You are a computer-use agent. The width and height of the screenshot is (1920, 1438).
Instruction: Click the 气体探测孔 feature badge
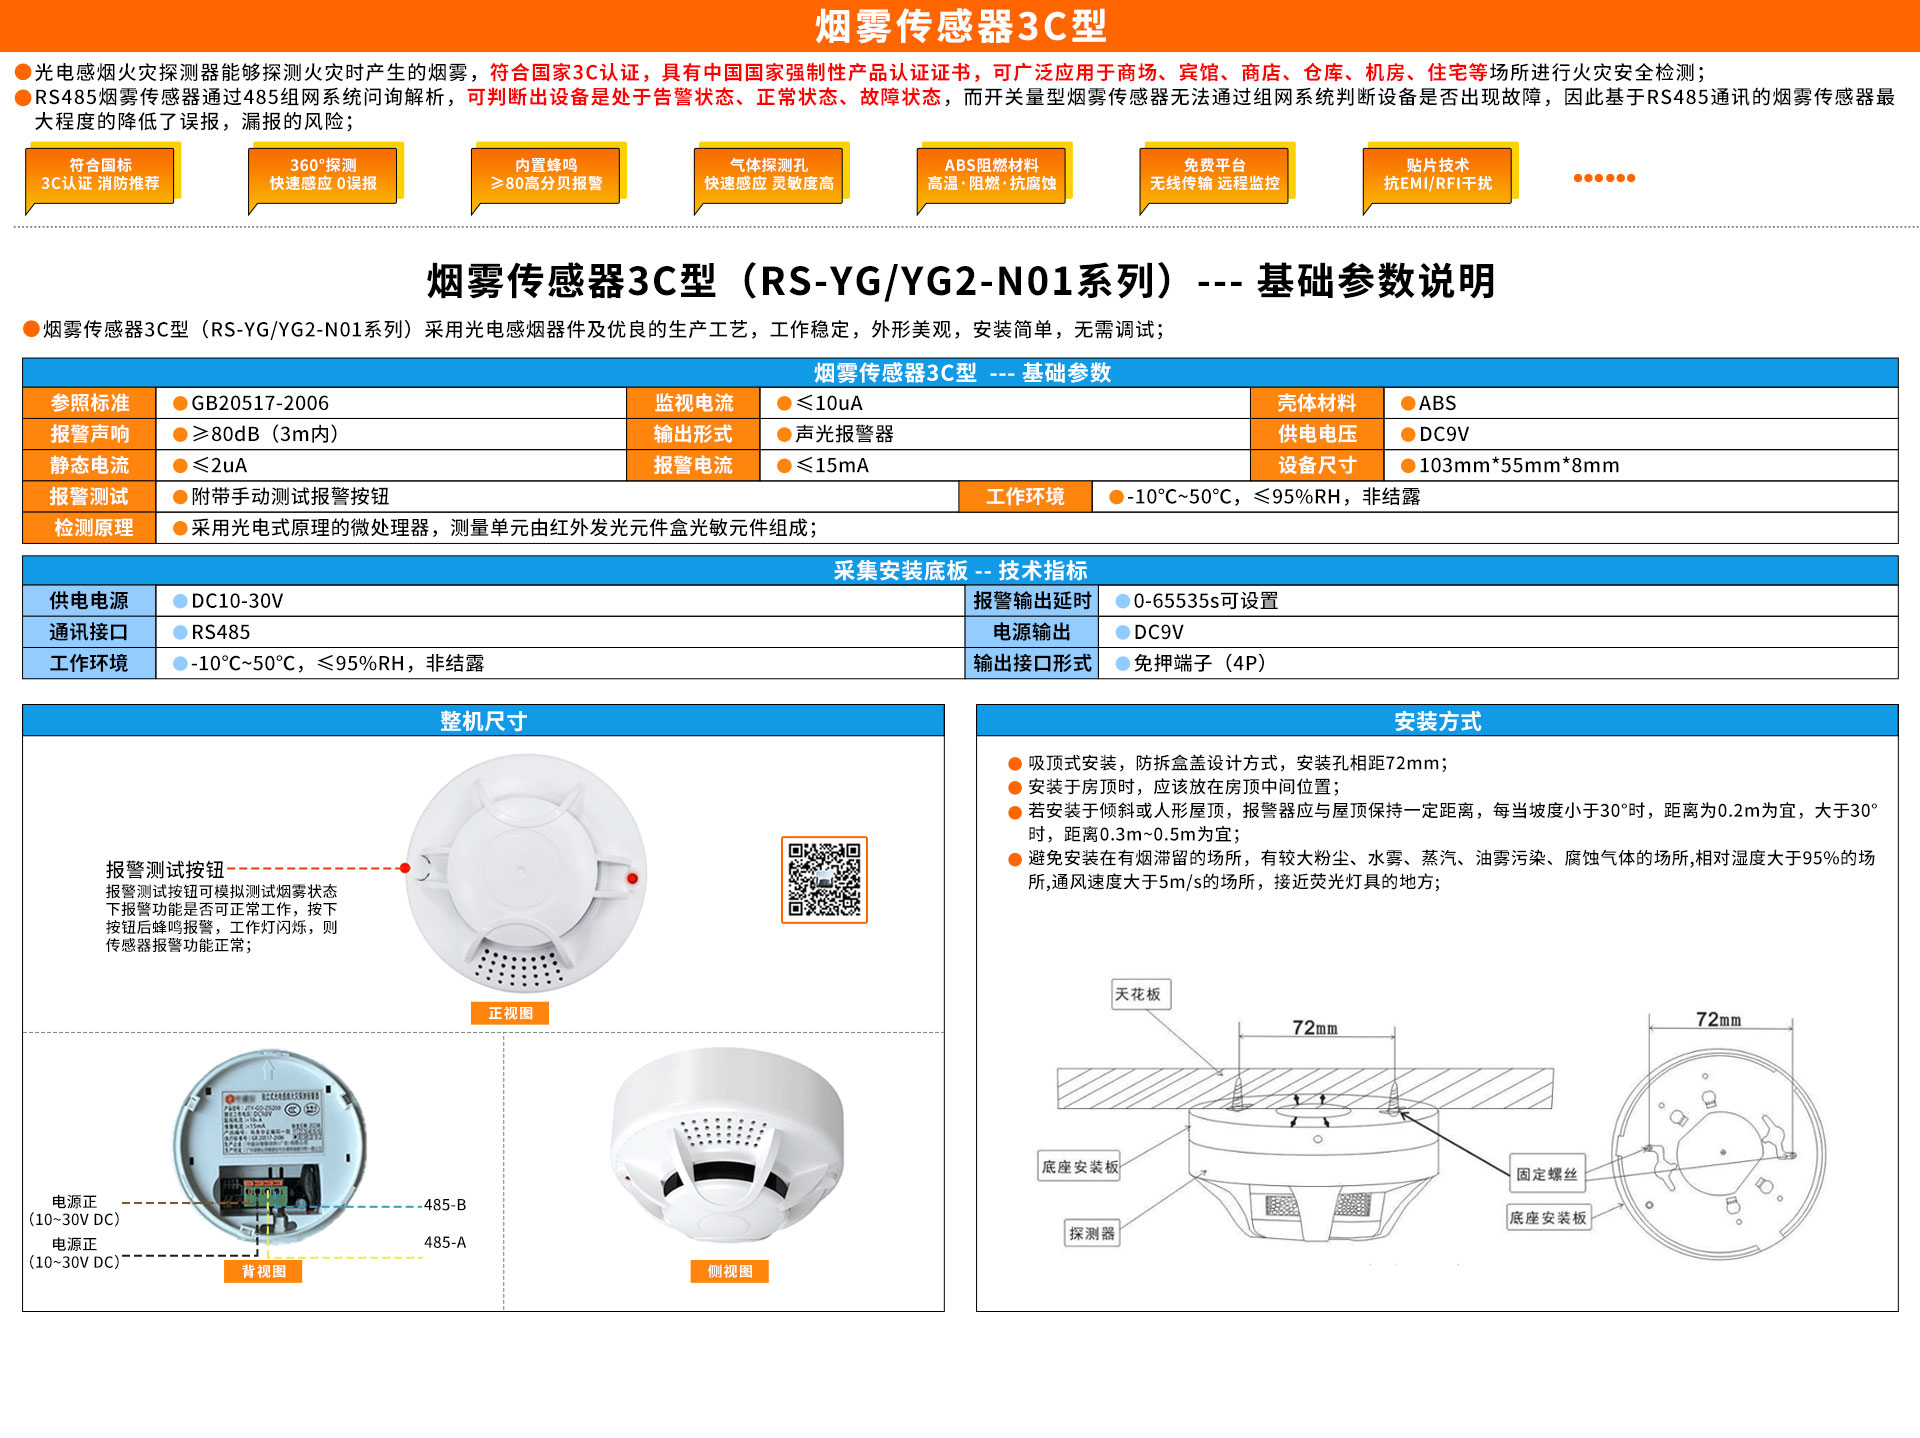[x=769, y=175]
